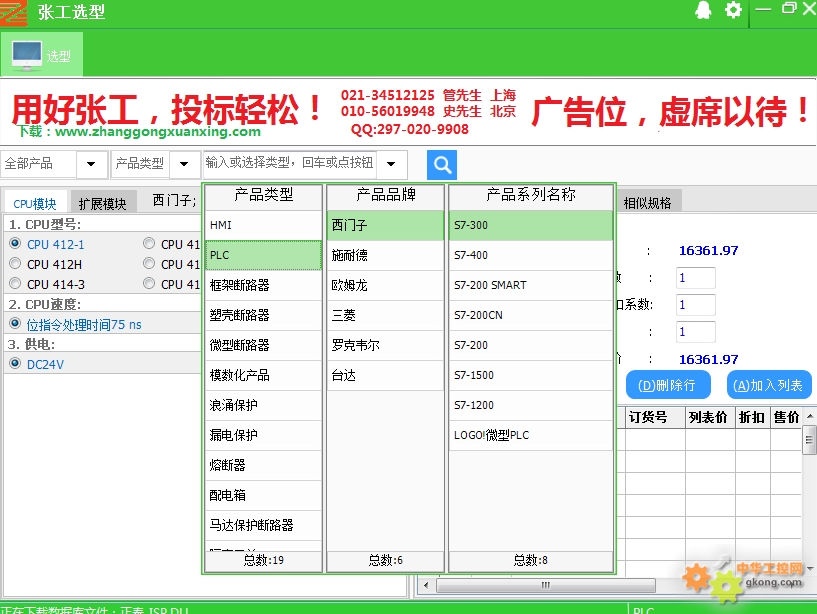Select brand 西门子
Image resolution: width=817 pixels, height=614 pixels.
(385, 225)
